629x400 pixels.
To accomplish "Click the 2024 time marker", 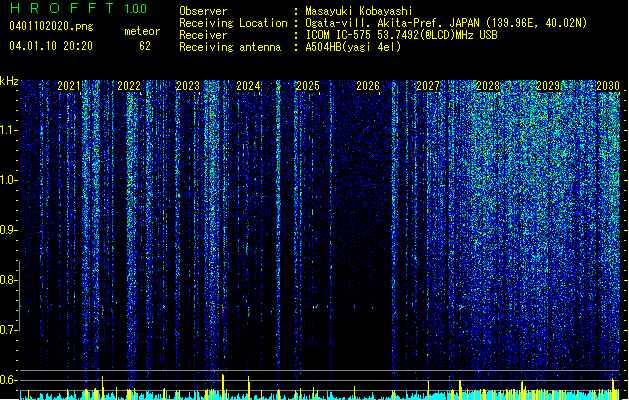I will point(248,86).
